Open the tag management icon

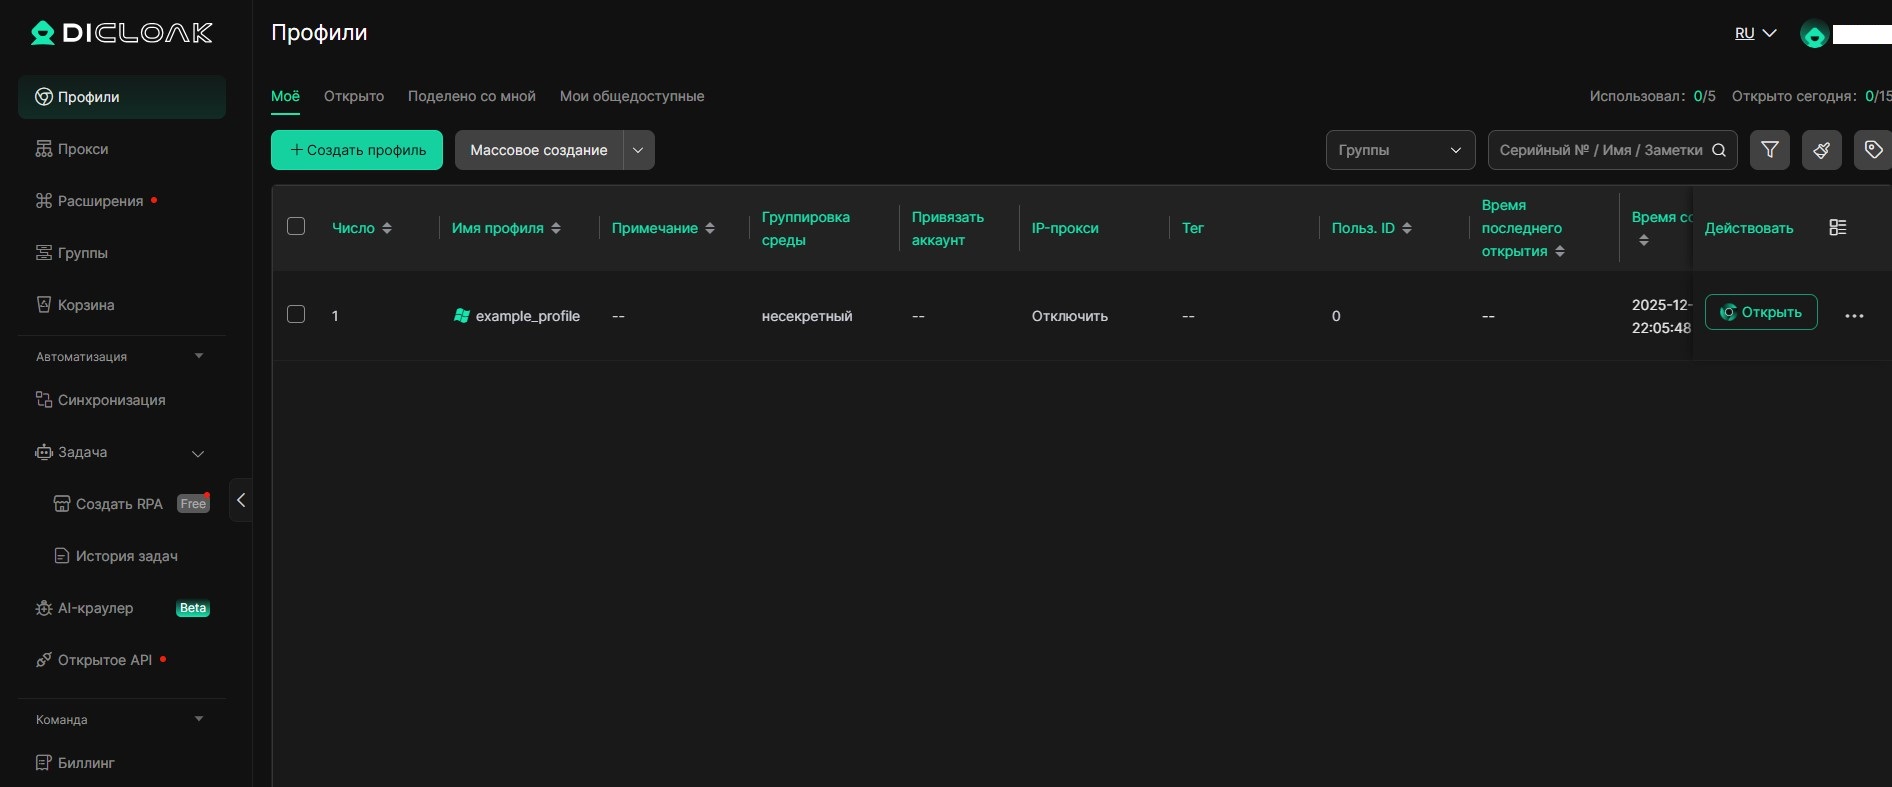(1873, 150)
